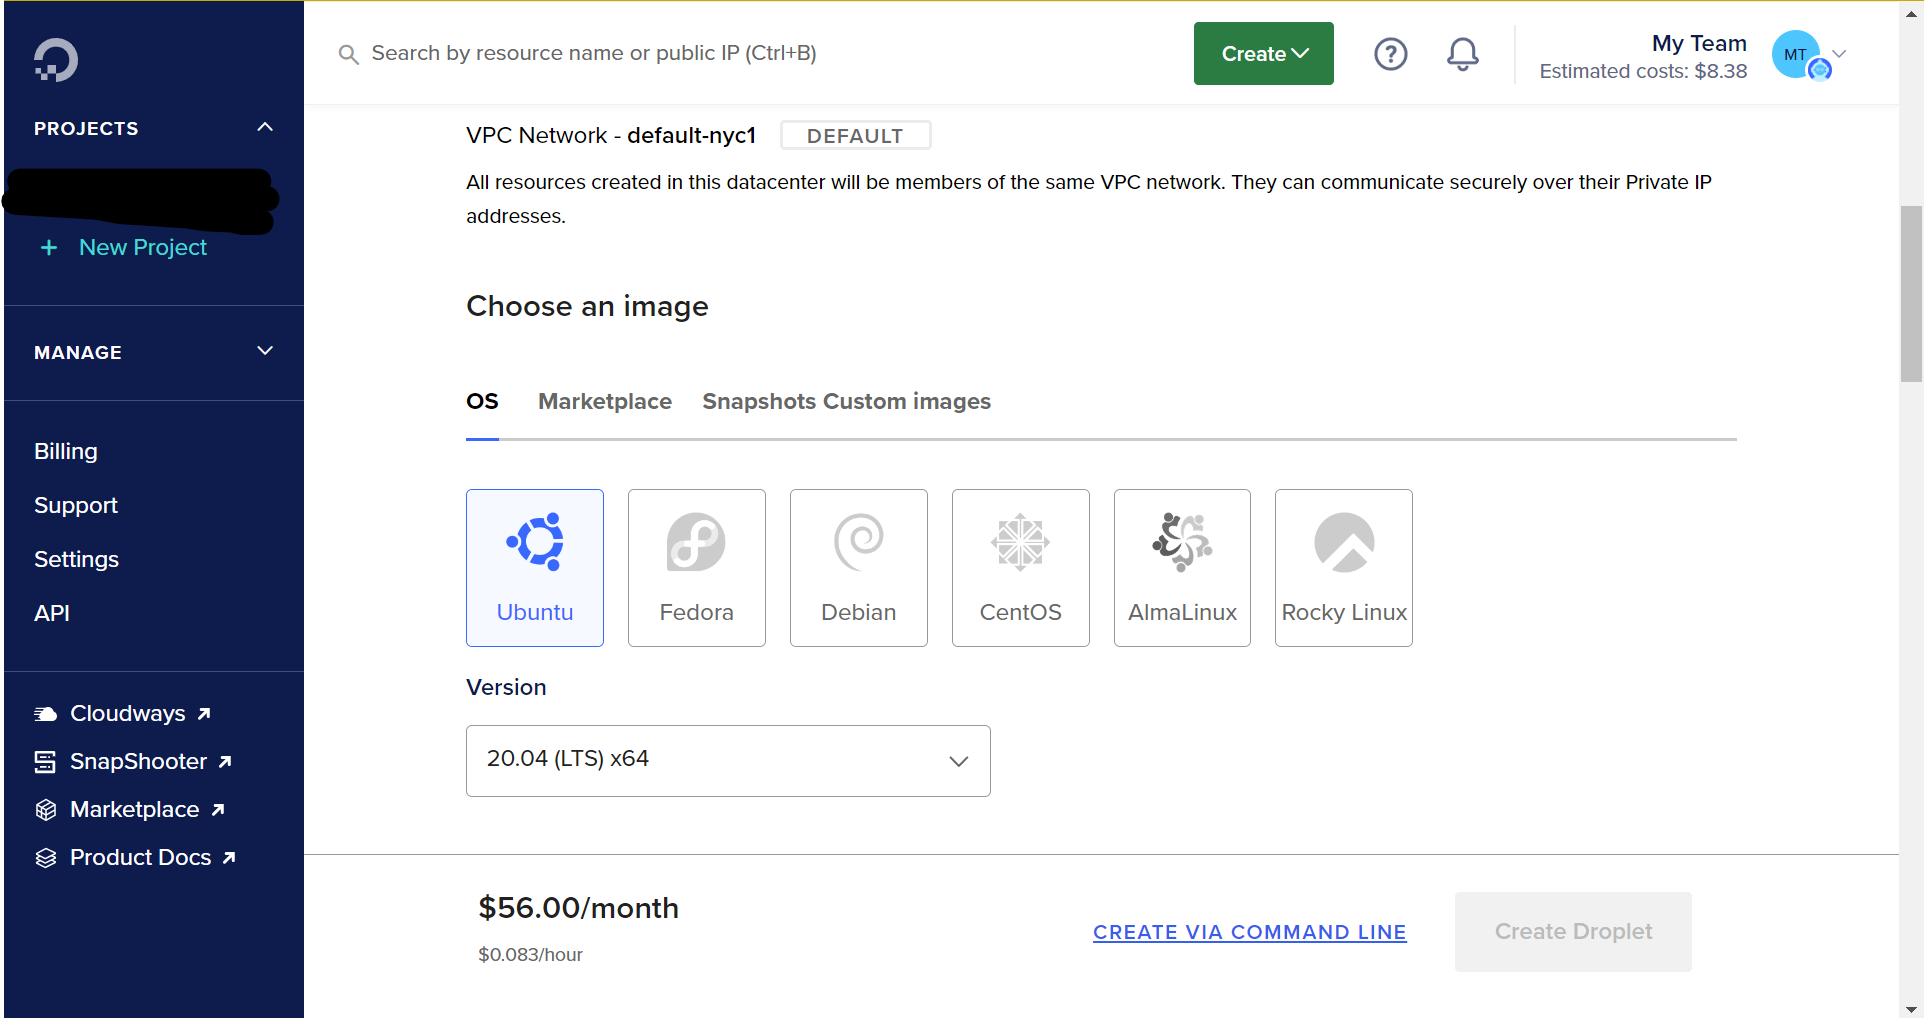Click the DEFAULT VPC badge

pos(855,136)
